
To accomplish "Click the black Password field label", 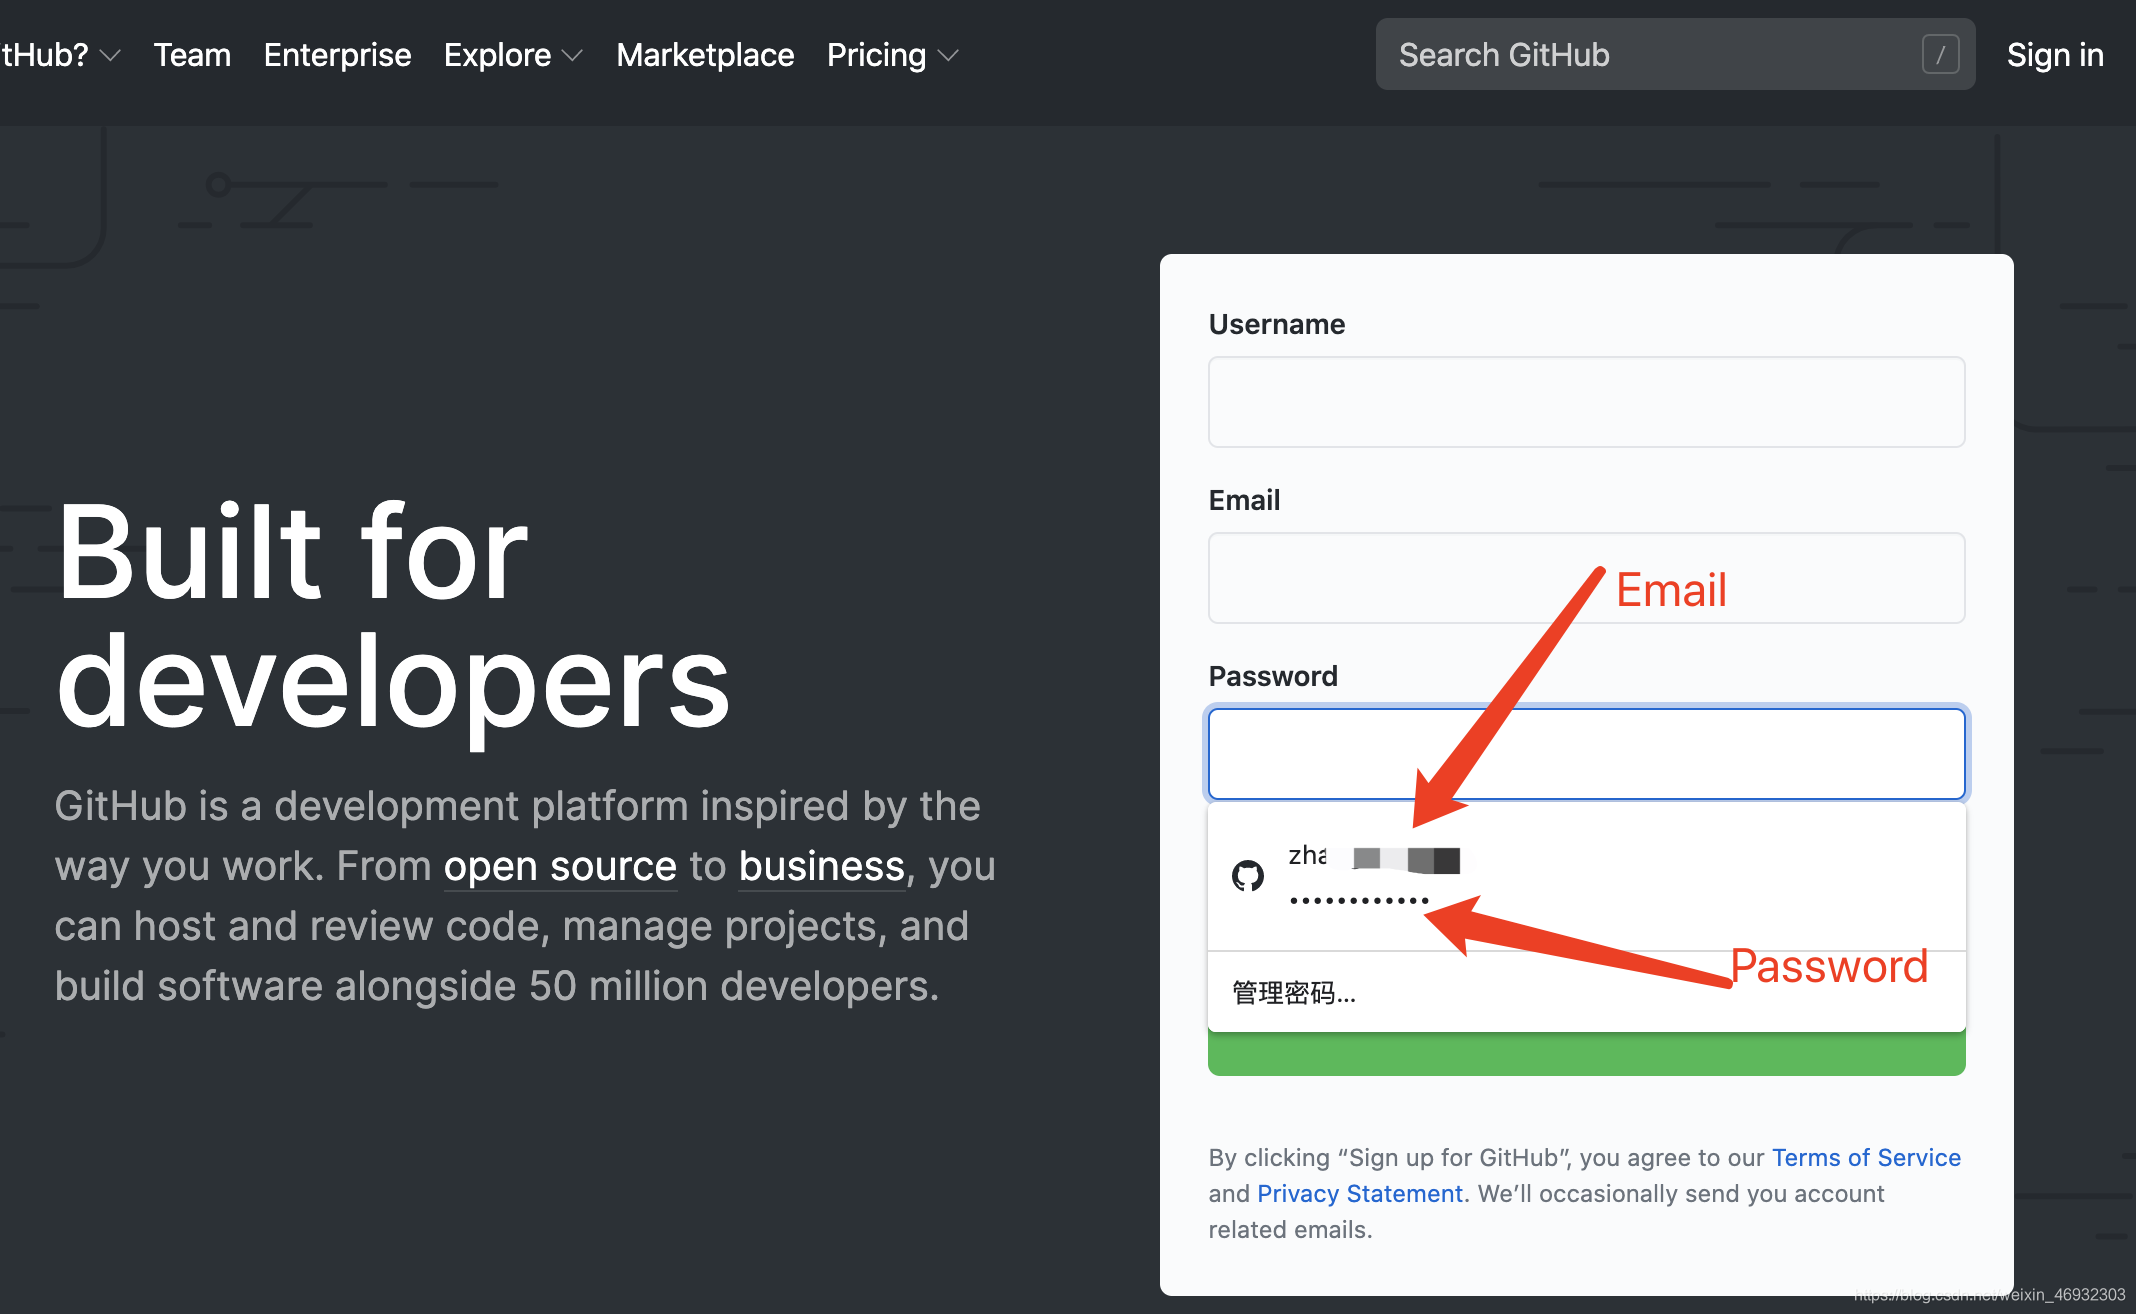I will click(x=1272, y=676).
